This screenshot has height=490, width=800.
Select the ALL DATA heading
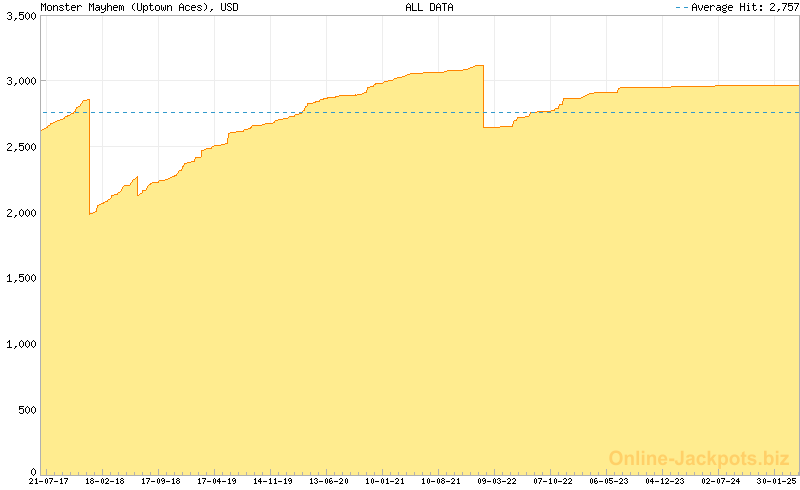coord(429,7)
